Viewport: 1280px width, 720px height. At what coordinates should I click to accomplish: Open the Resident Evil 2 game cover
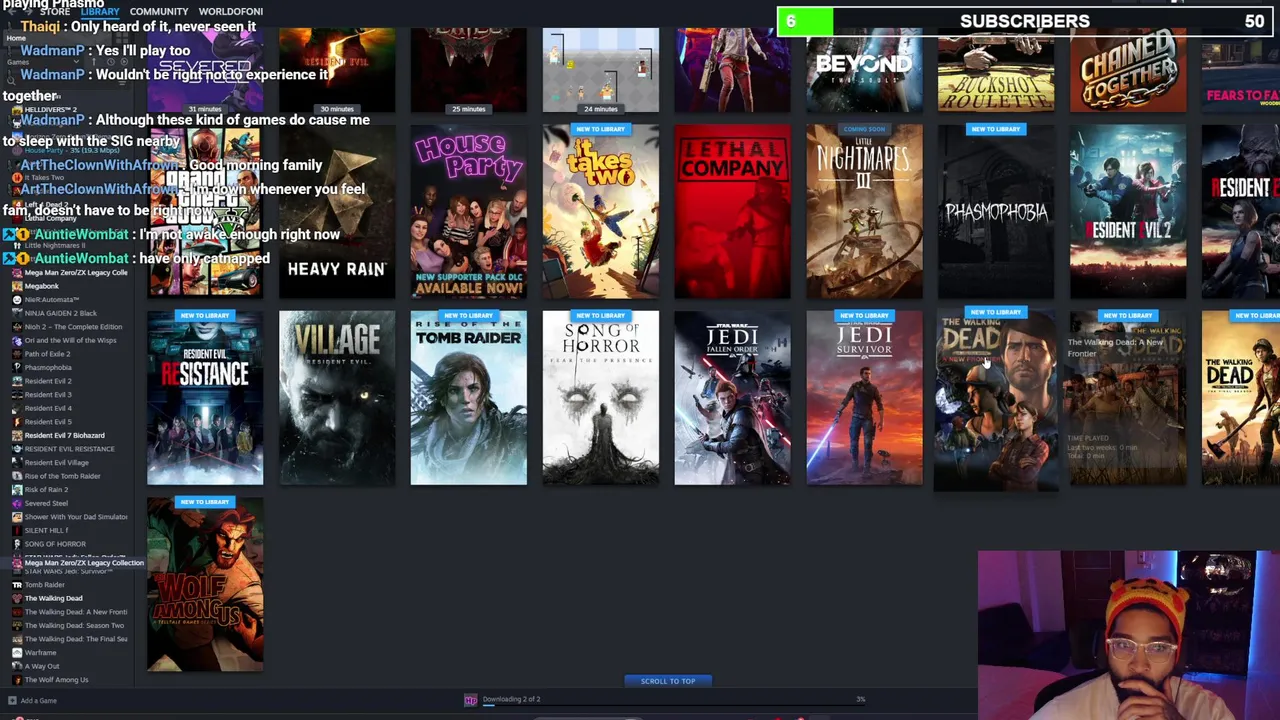coord(1128,211)
